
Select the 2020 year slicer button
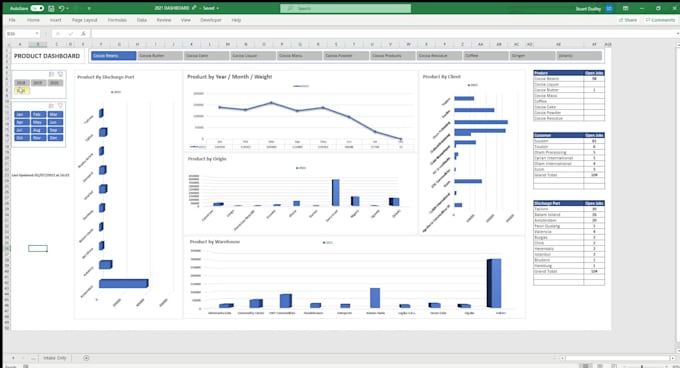click(55, 83)
